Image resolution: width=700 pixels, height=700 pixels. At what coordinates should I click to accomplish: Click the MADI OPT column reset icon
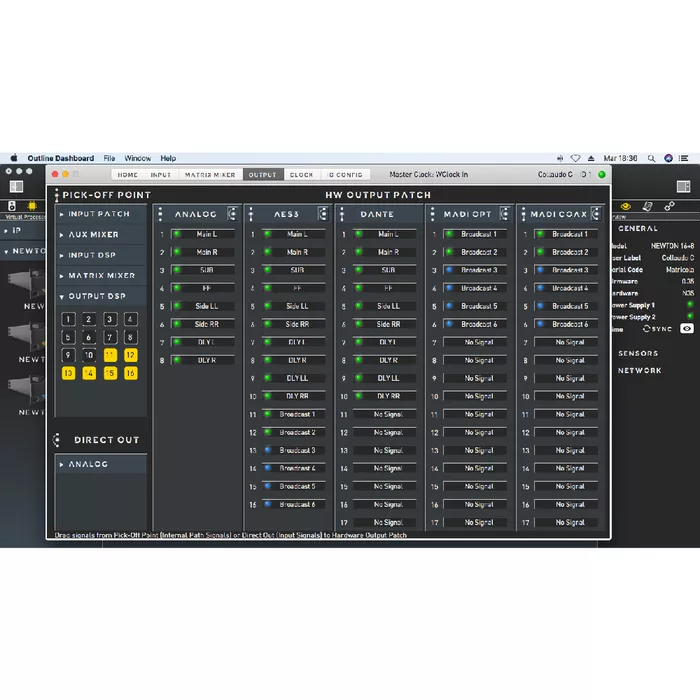504,214
